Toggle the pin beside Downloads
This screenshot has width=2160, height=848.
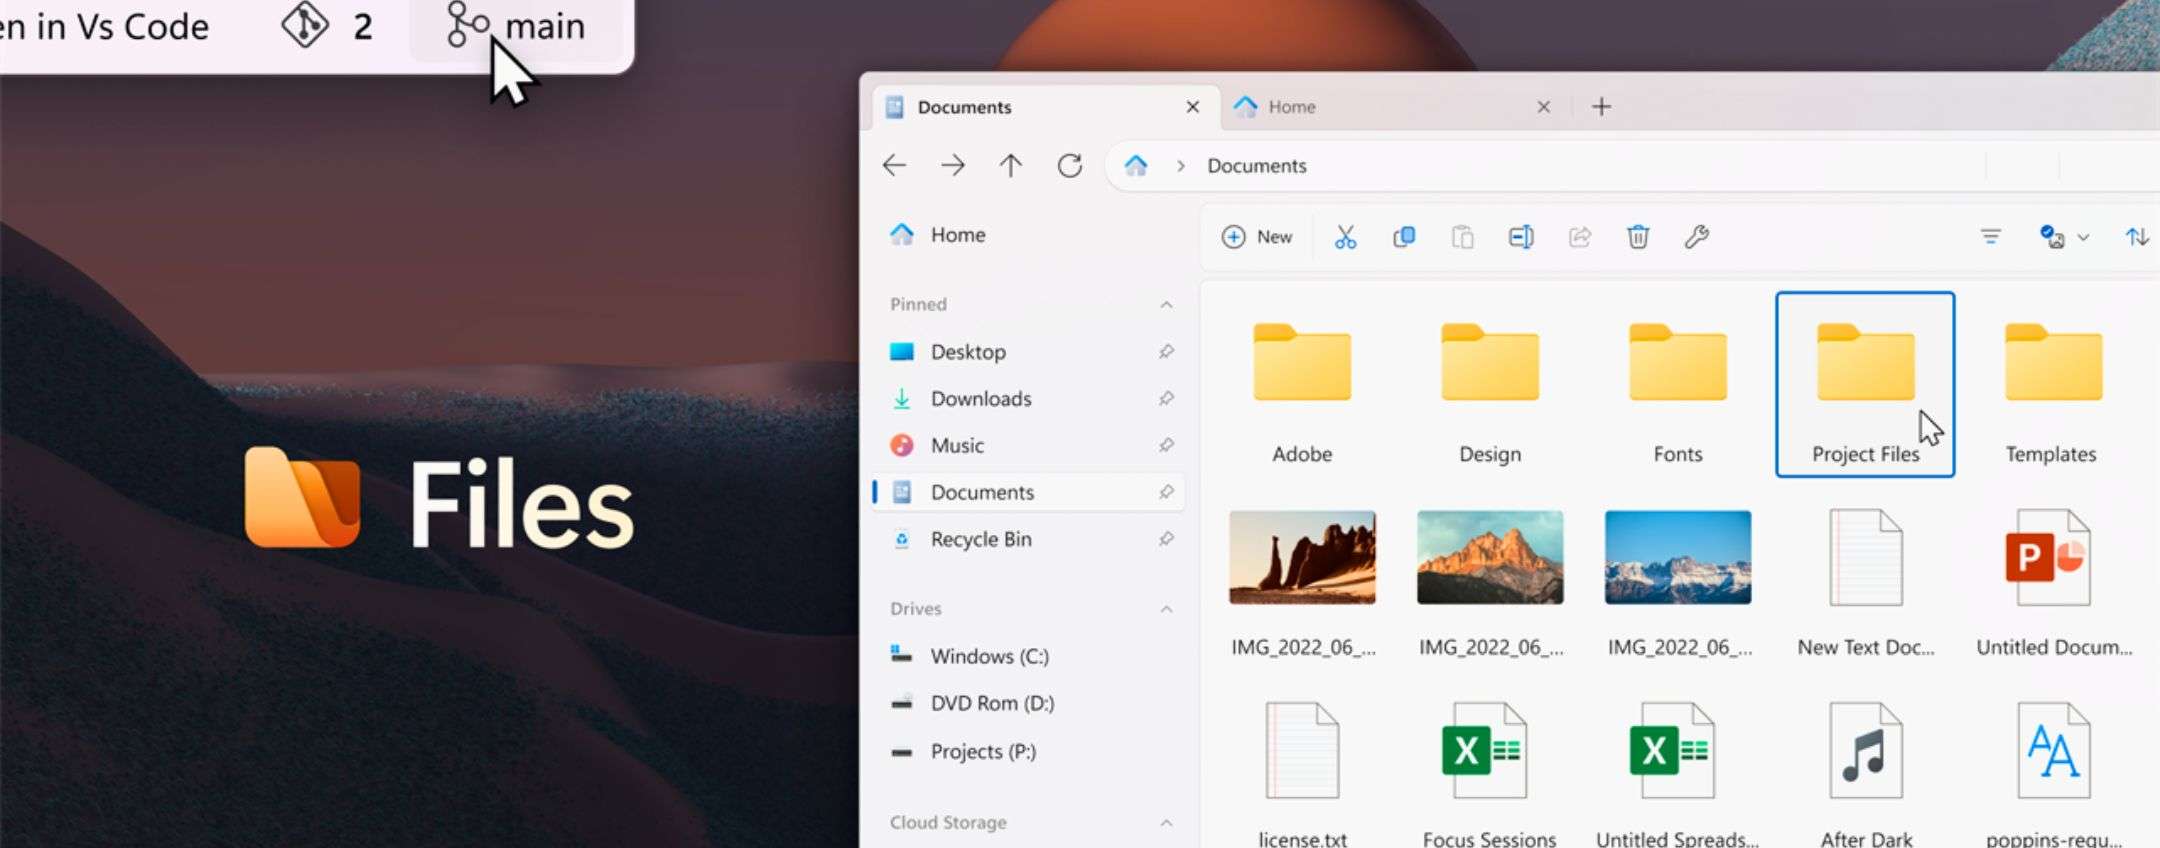(1166, 399)
